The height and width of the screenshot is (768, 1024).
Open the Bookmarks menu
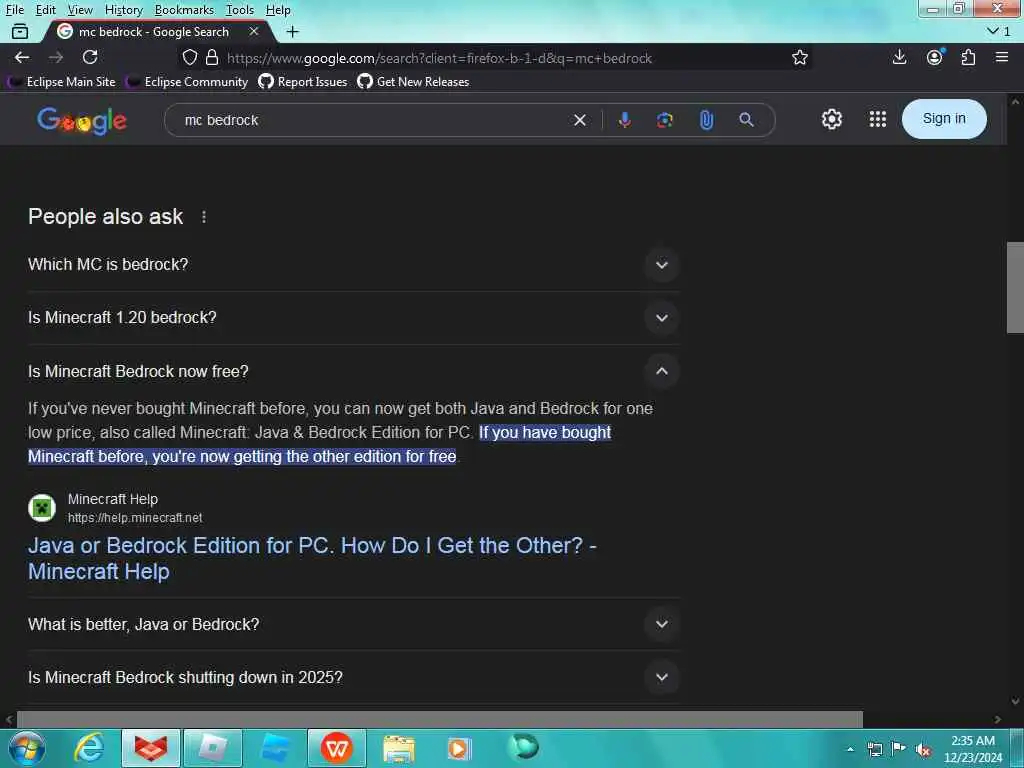click(184, 10)
